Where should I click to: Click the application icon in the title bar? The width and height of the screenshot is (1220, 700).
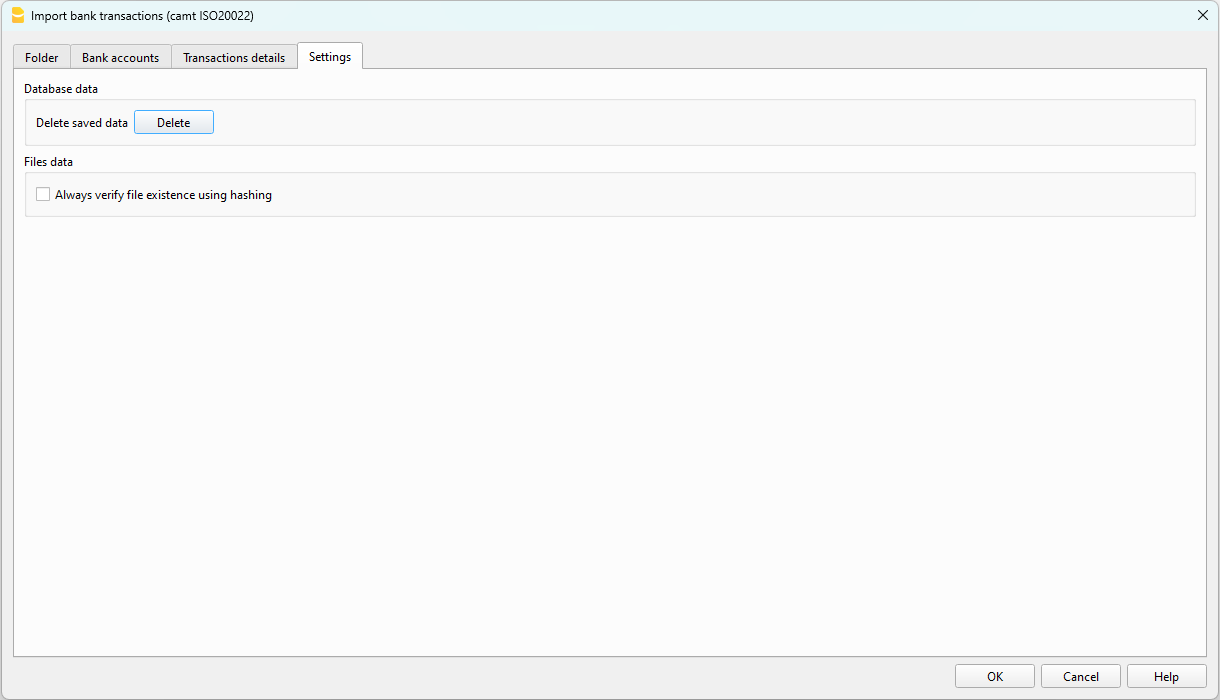coord(17,15)
